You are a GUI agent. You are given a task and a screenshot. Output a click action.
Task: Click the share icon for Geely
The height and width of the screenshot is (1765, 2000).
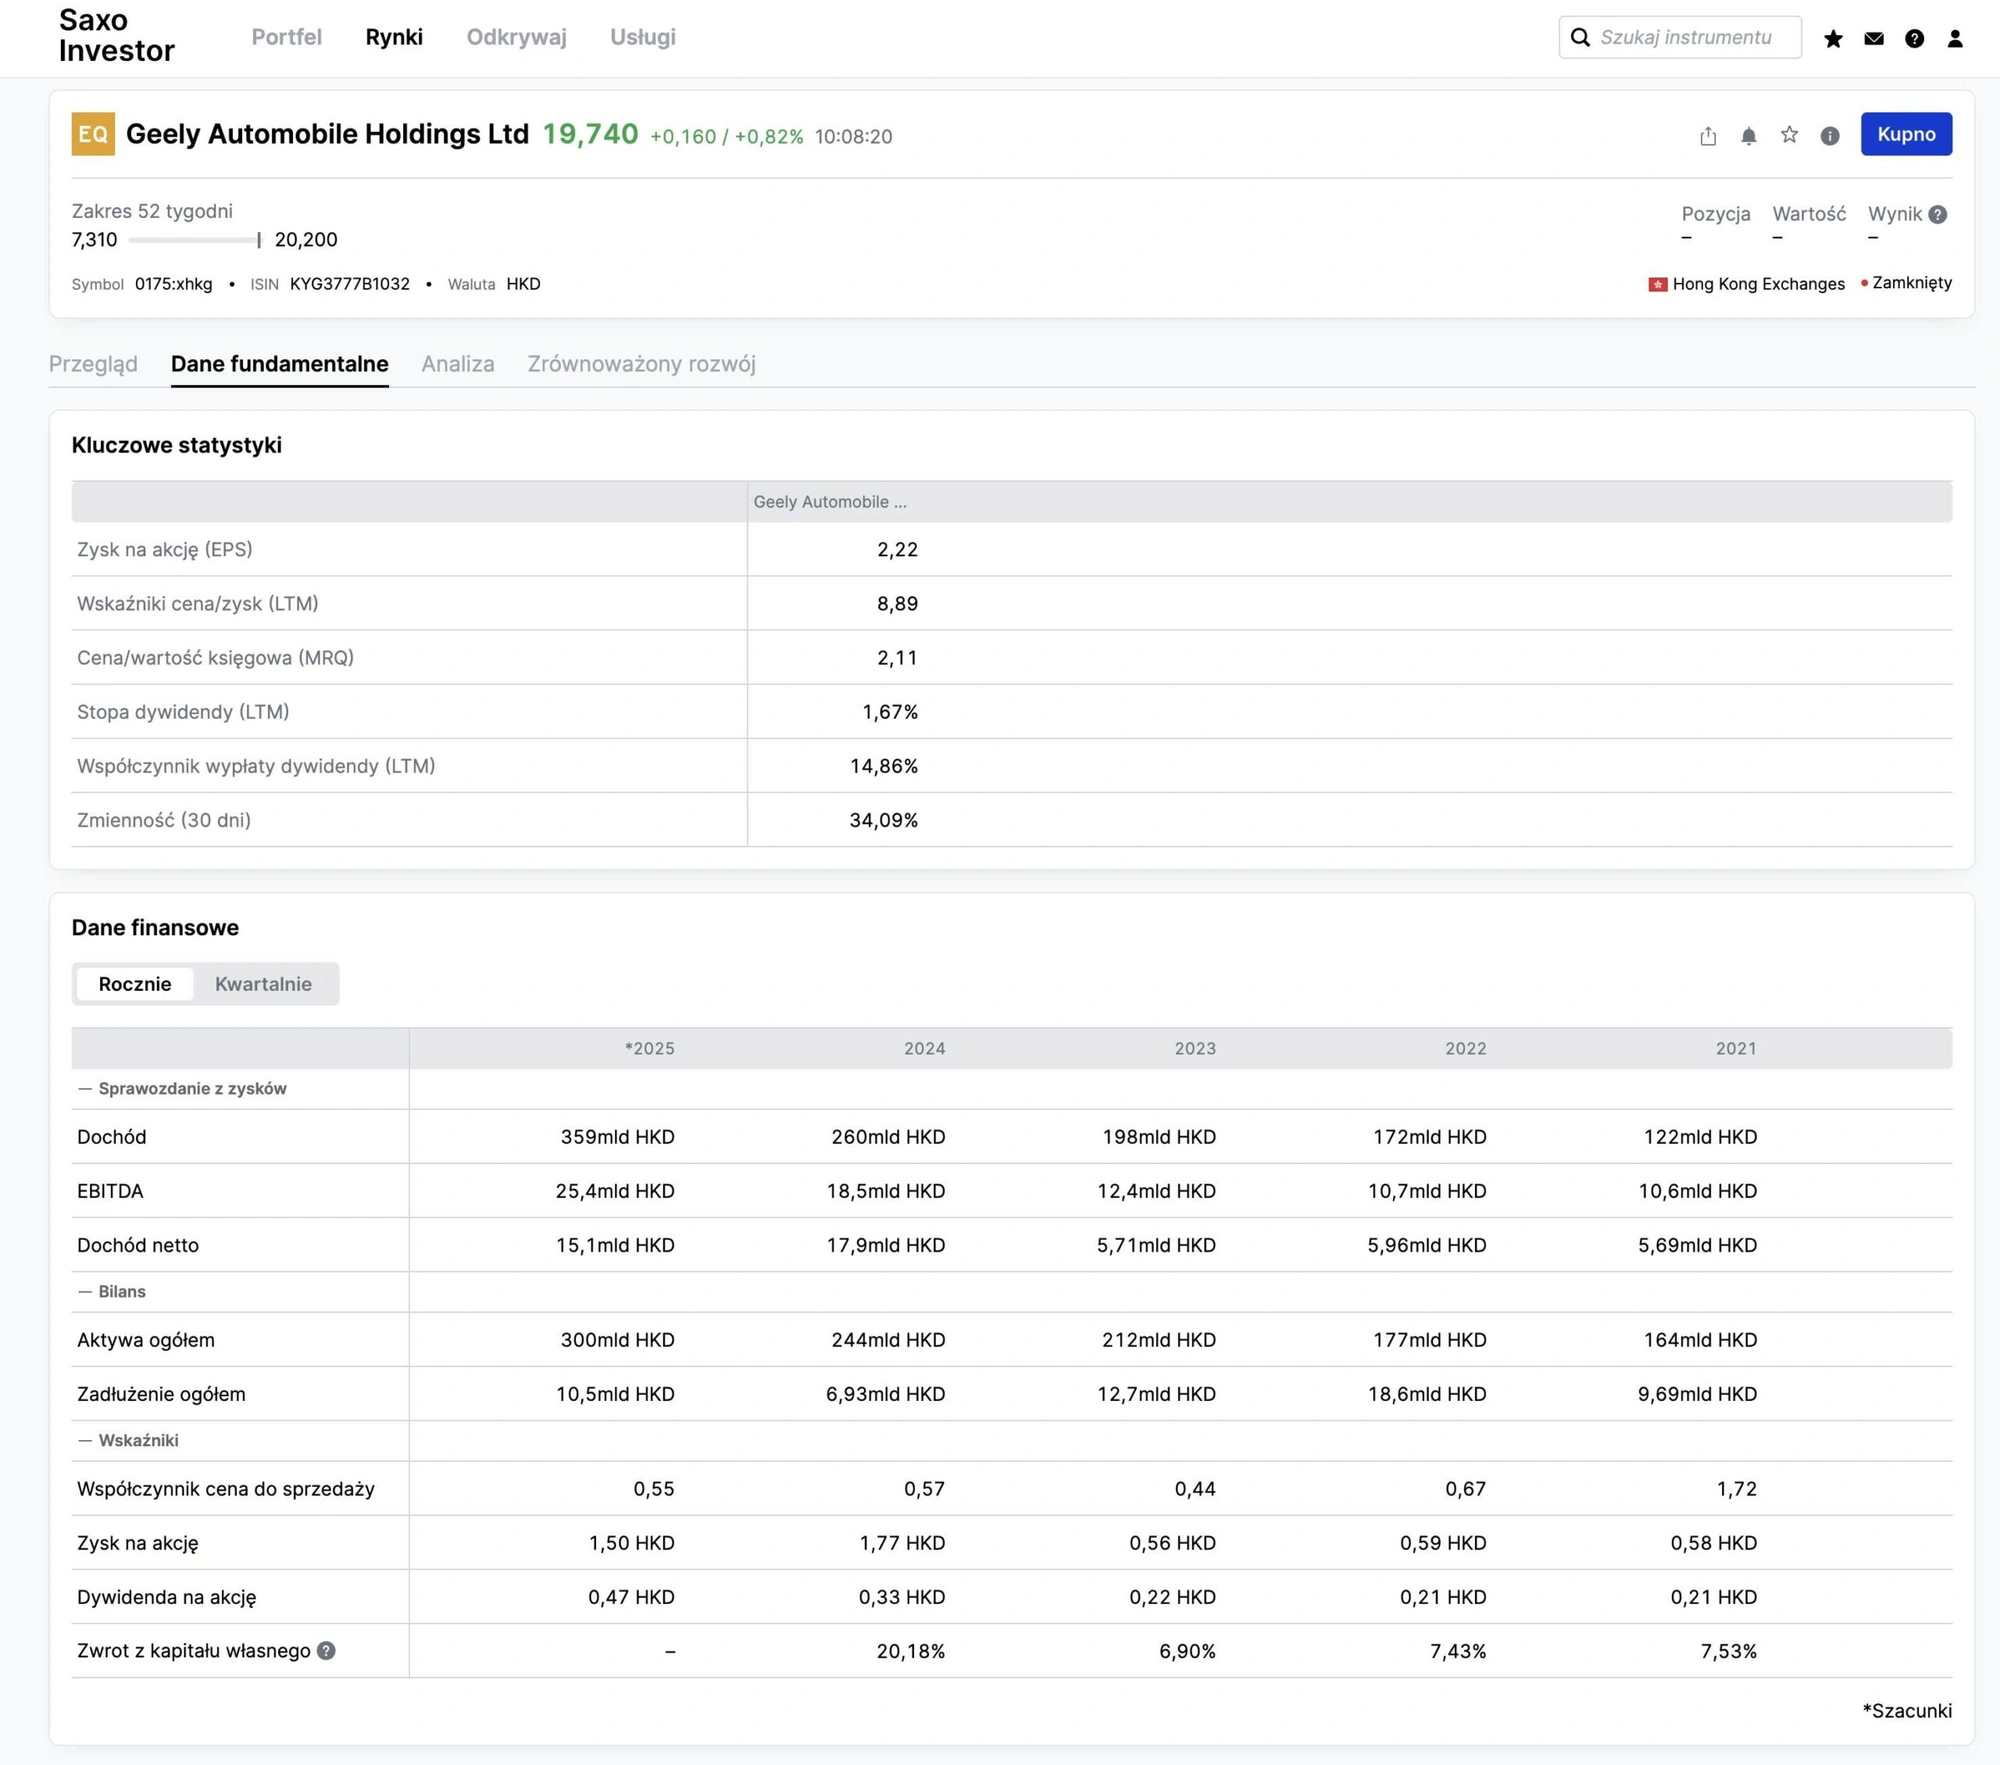pyautogui.click(x=1708, y=136)
